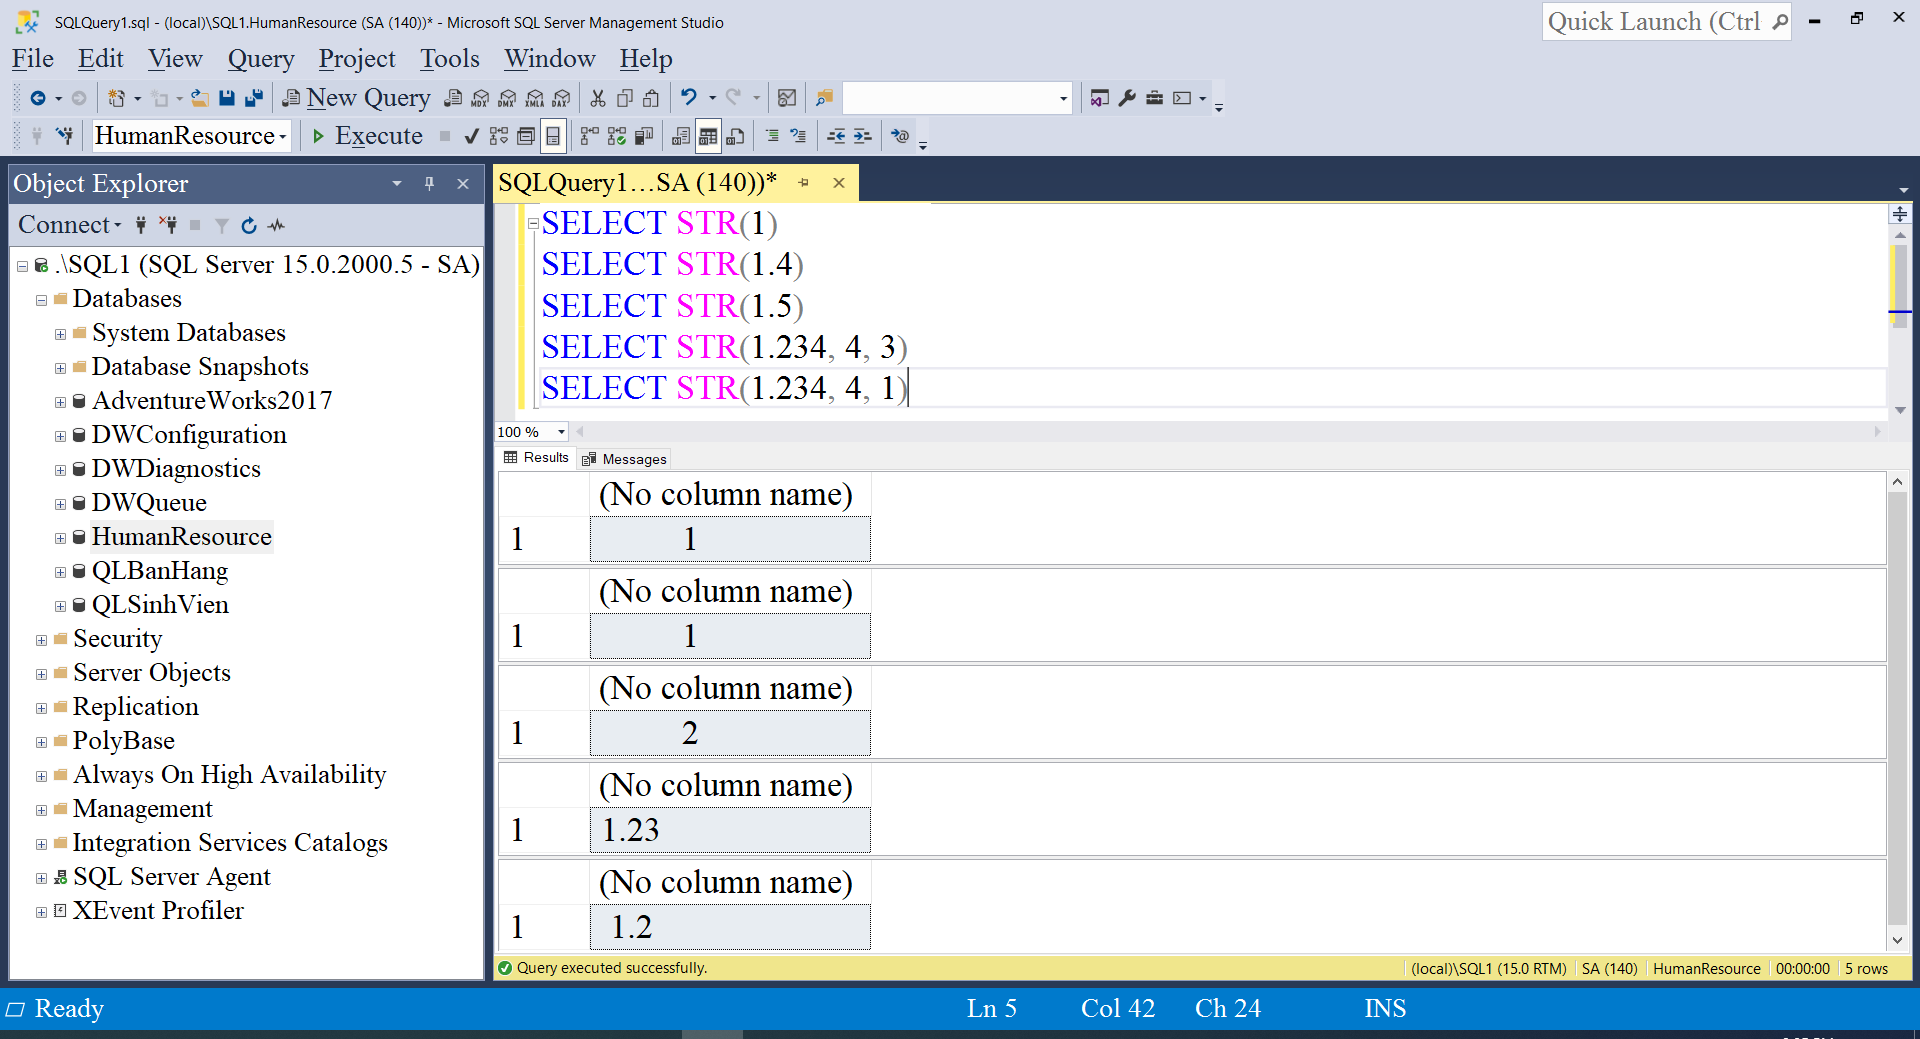Image resolution: width=1920 pixels, height=1039 pixels.
Task: Click the Undo arrow icon
Action: pos(689,98)
